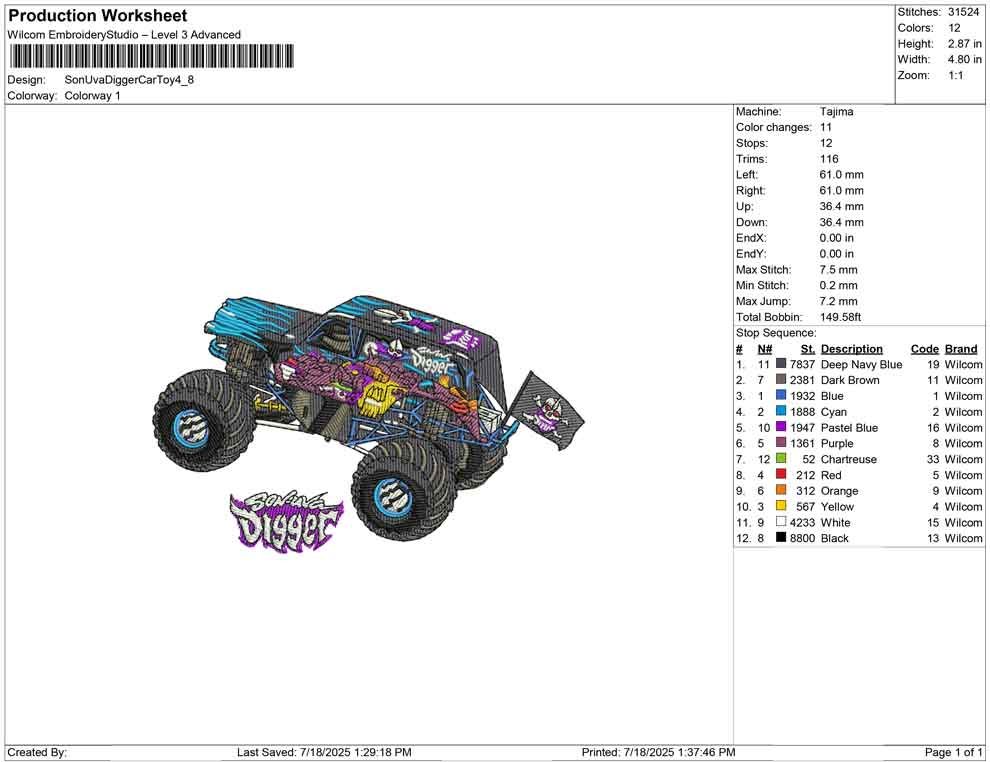Click the Code column header
This screenshot has width=990, height=762.
(924, 348)
